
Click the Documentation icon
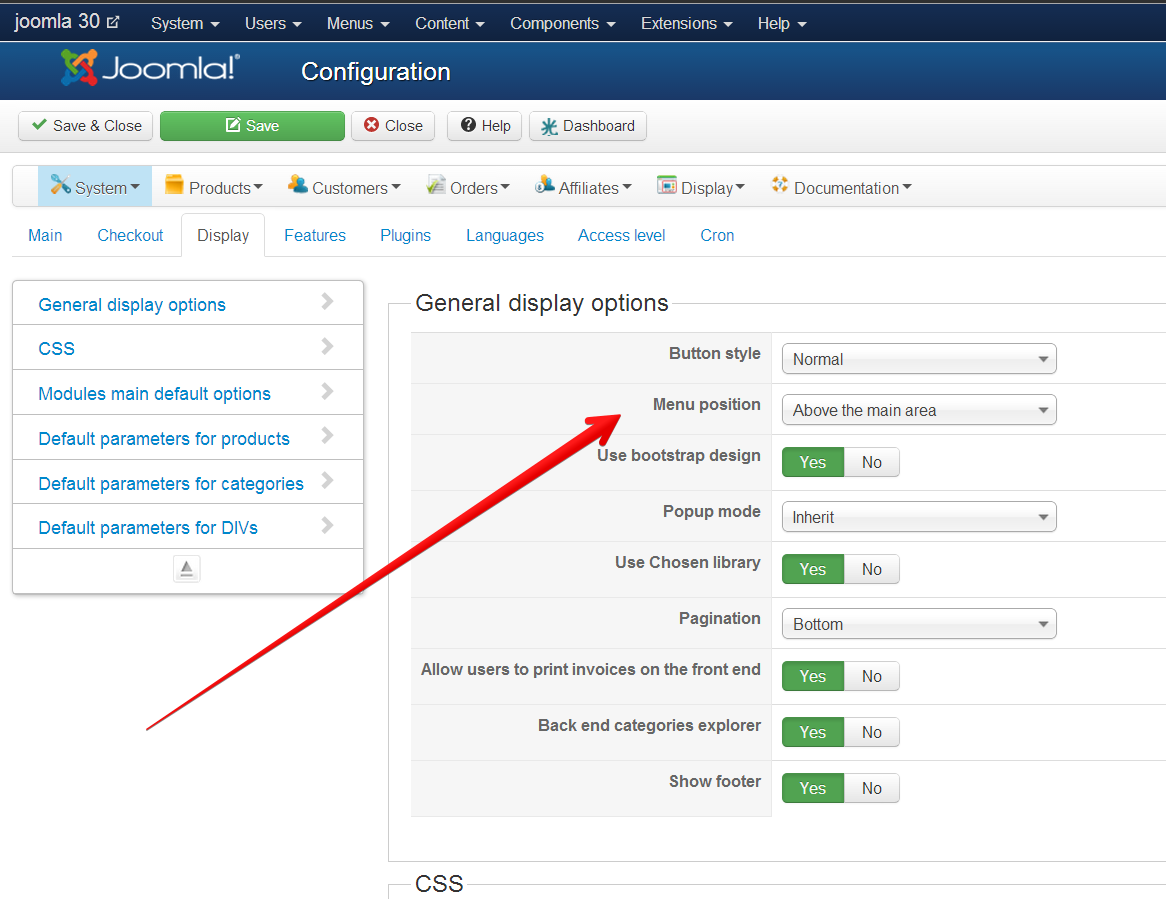click(780, 185)
